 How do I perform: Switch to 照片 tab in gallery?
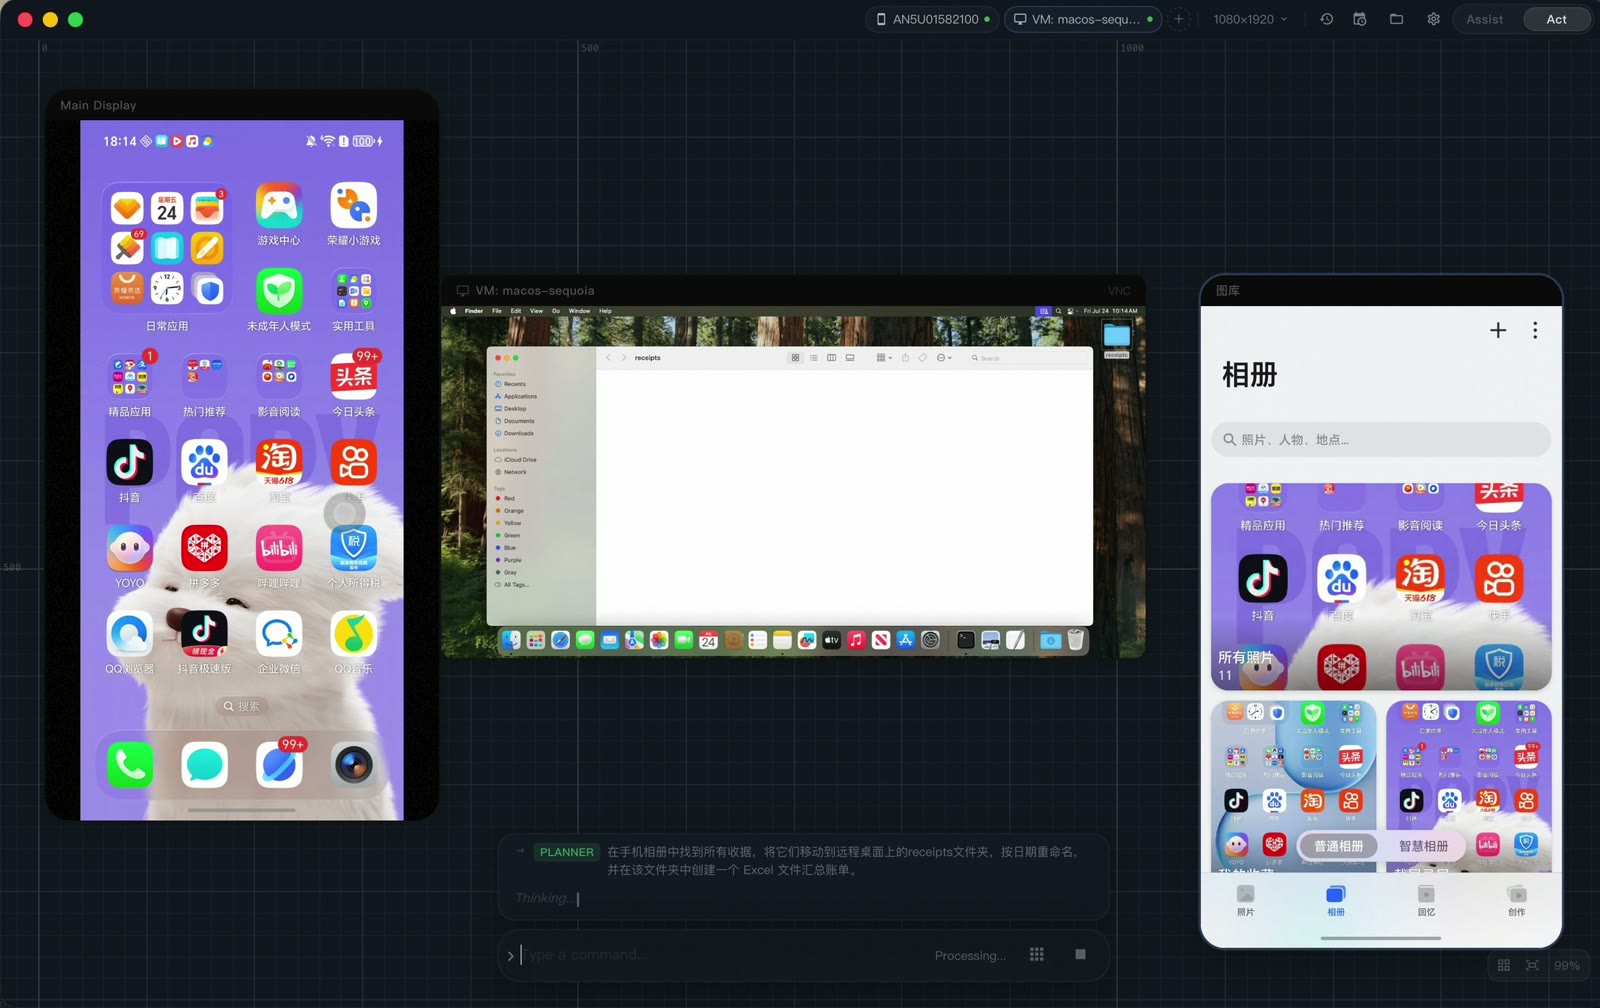1245,900
